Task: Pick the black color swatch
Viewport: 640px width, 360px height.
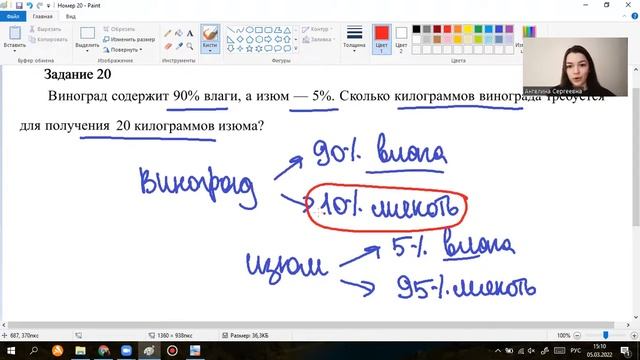Action: [x=416, y=29]
